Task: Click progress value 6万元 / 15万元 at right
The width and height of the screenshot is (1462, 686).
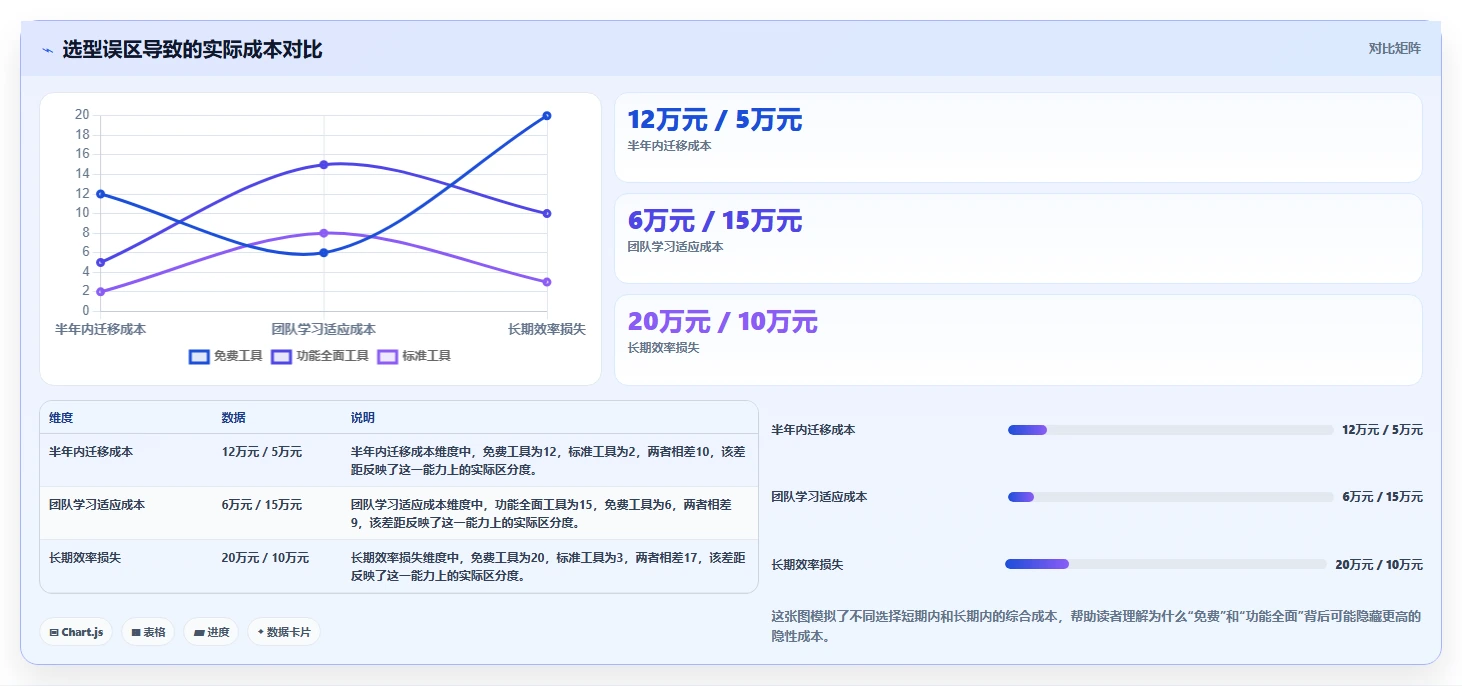Action: 1382,497
